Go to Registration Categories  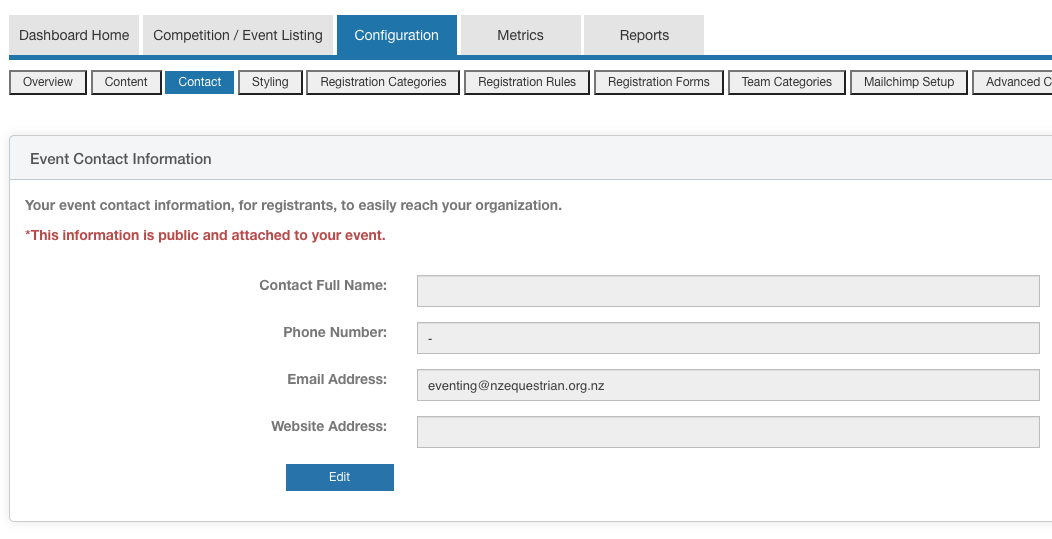click(x=383, y=82)
